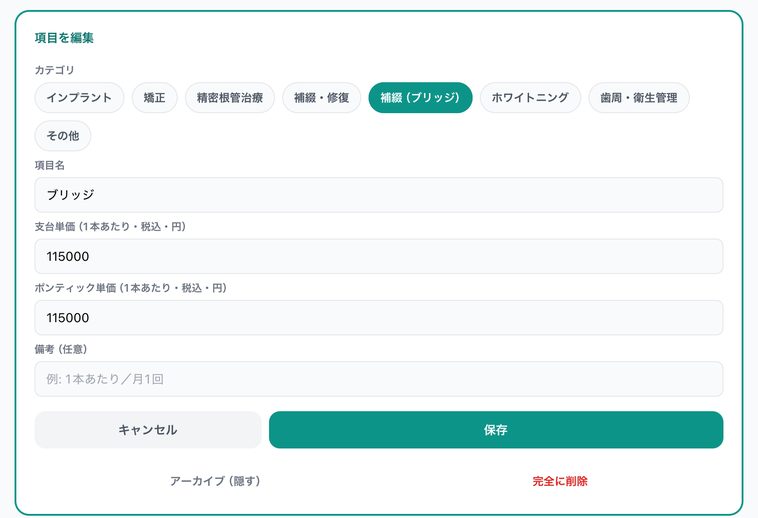758x518 pixels.
Task: Select the 補綴 (ブリッジ) category chip
Action: tap(420, 98)
